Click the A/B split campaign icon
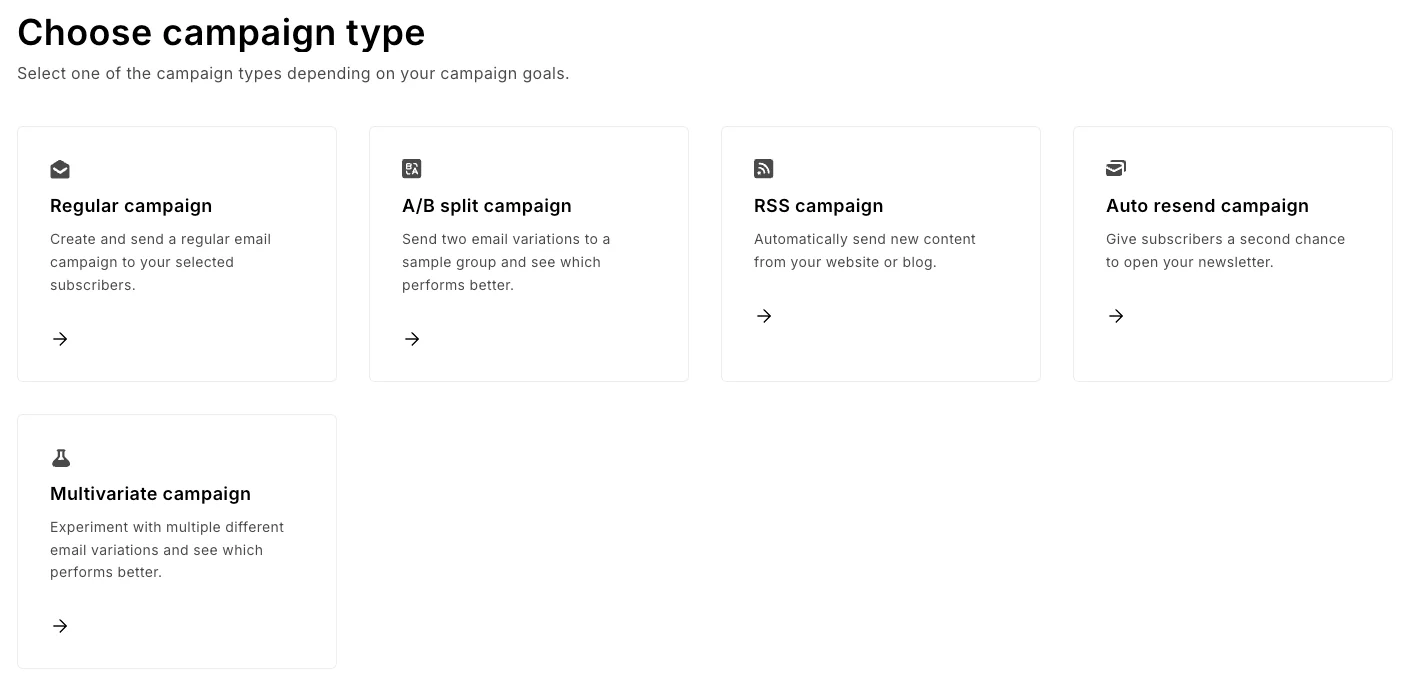This screenshot has height=679, width=1412. [412, 169]
